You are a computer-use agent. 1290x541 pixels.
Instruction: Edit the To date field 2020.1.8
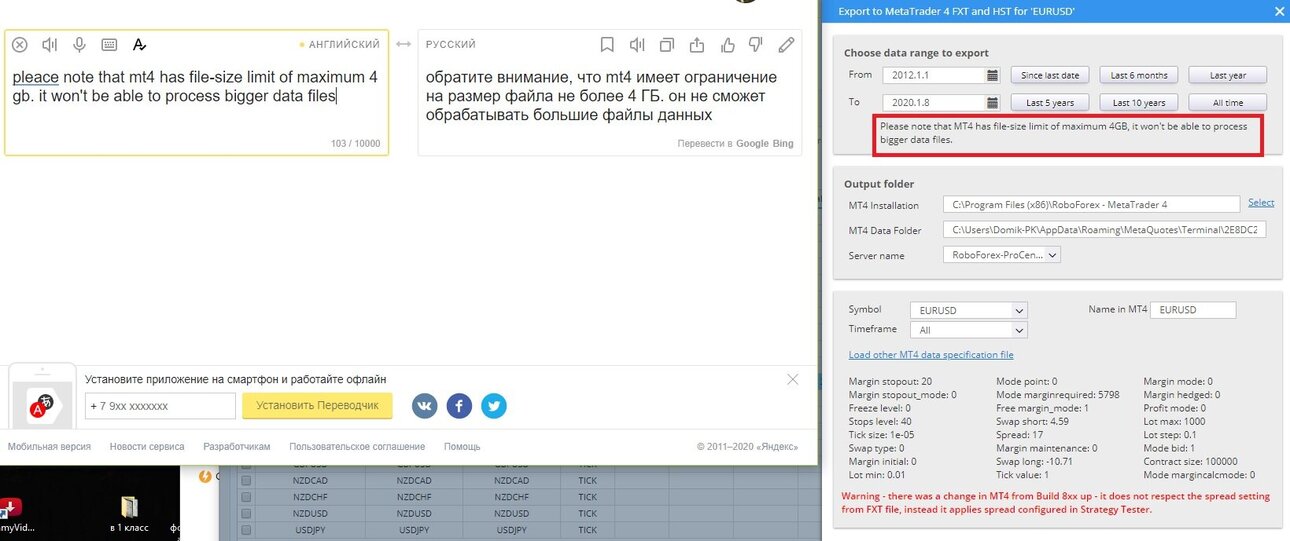pos(932,102)
